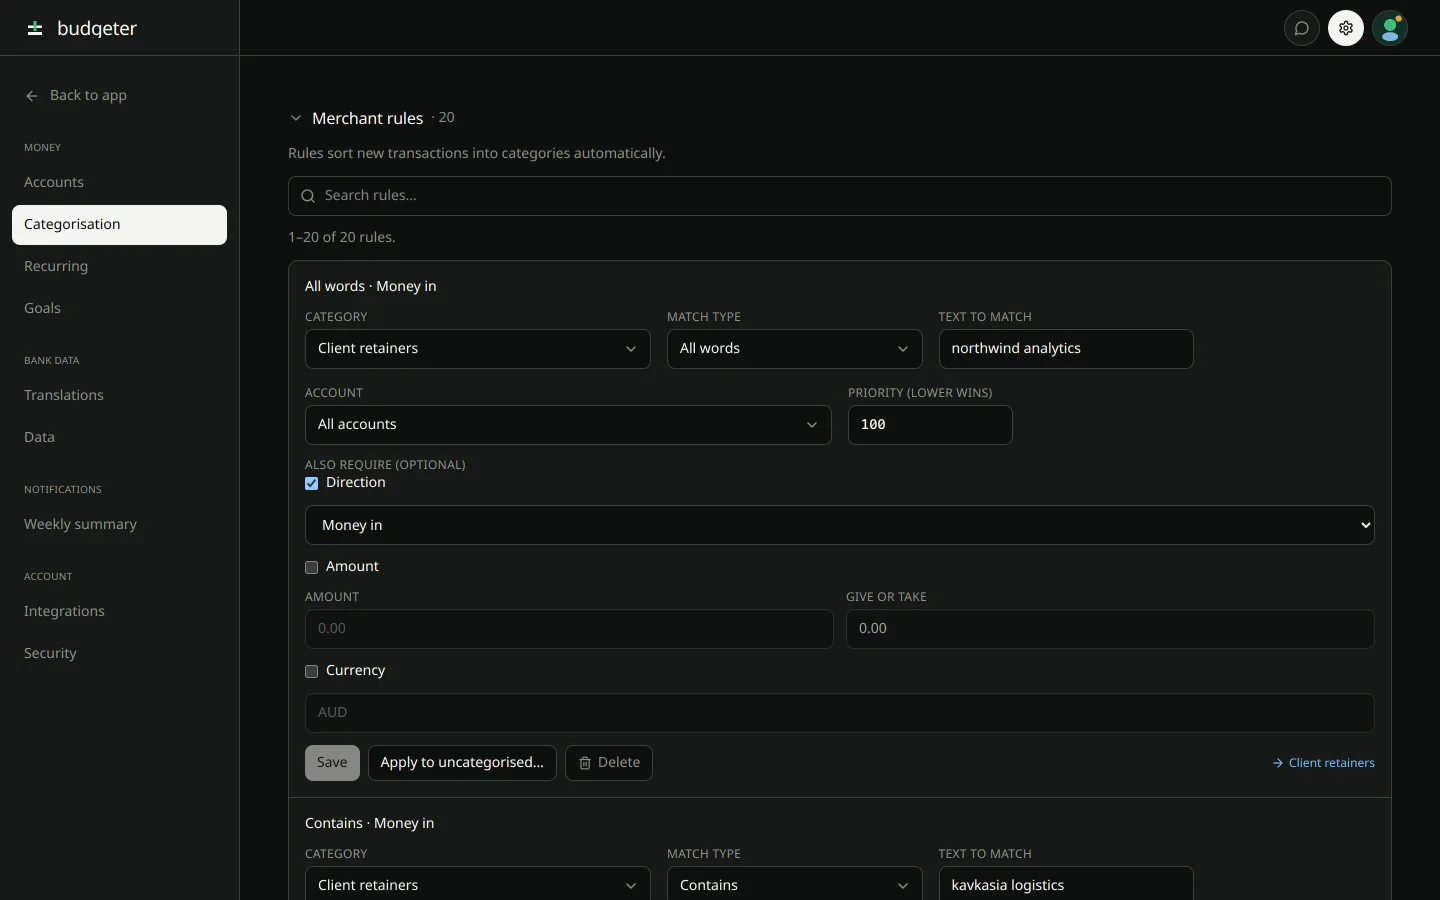This screenshot has width=1440, height=900.
Task: Open the chat feedback icon
Action: 1302,28
